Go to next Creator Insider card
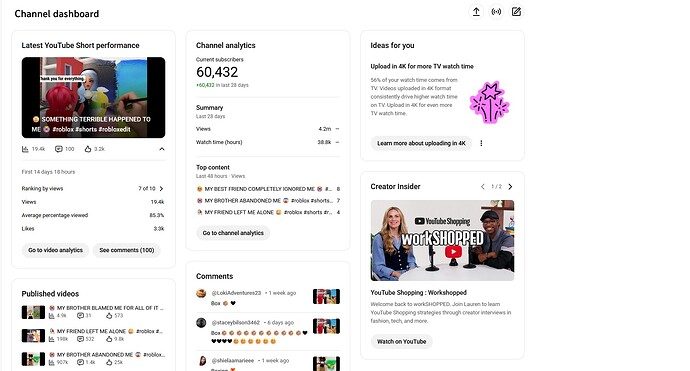Screen dimensions: 690x371 (510, 187)
